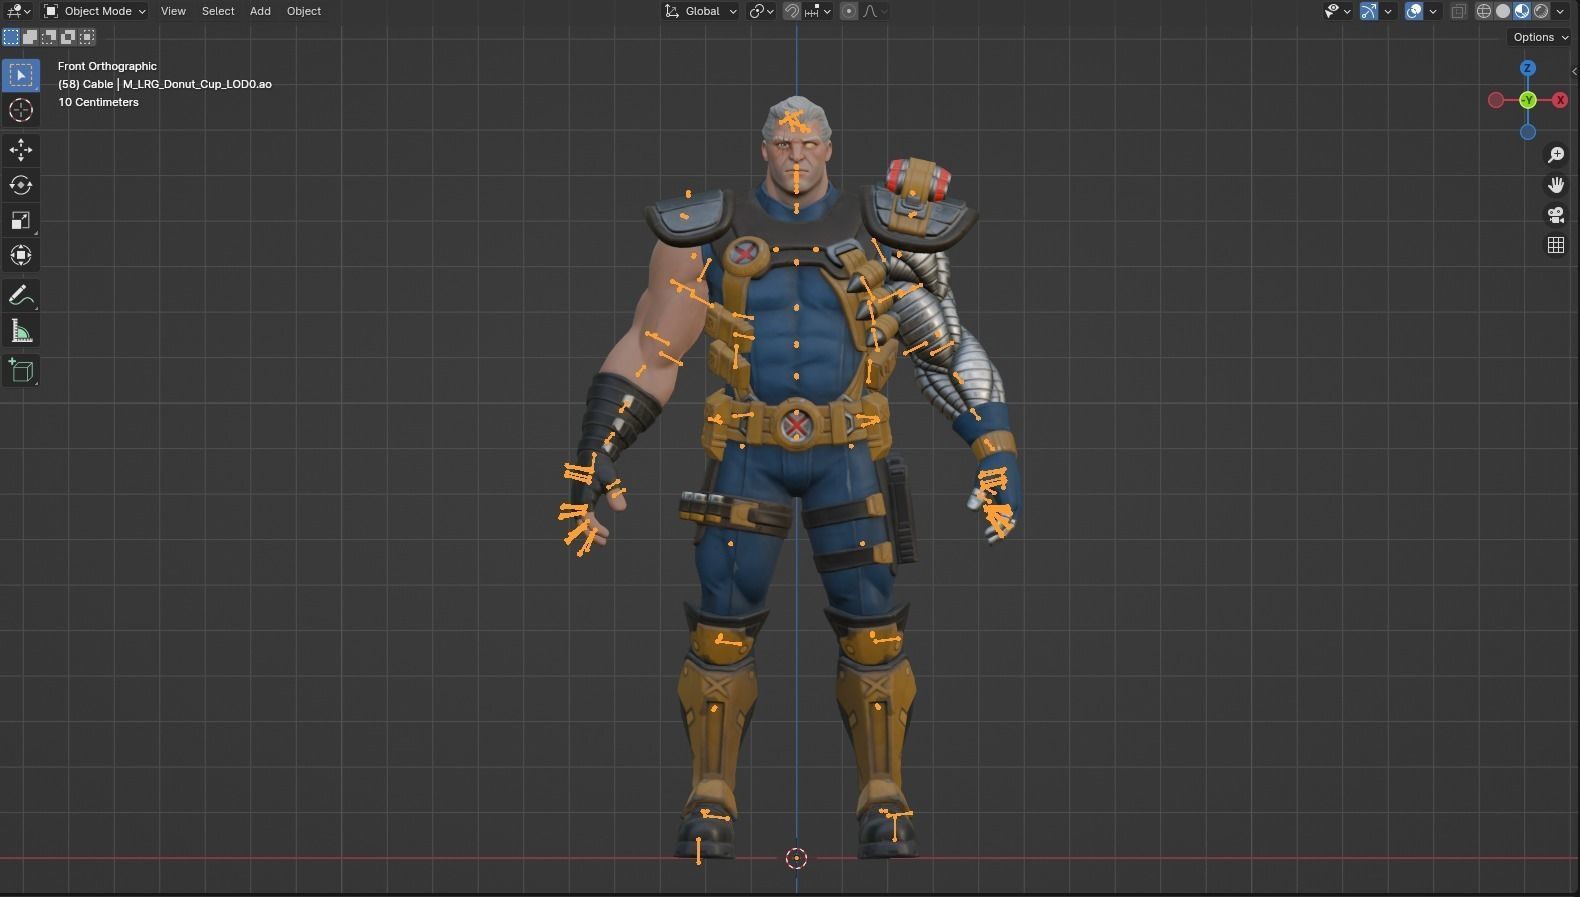Set selection mode to invert
This screenshot has height=897, width=1580.
tap(68, 37)
